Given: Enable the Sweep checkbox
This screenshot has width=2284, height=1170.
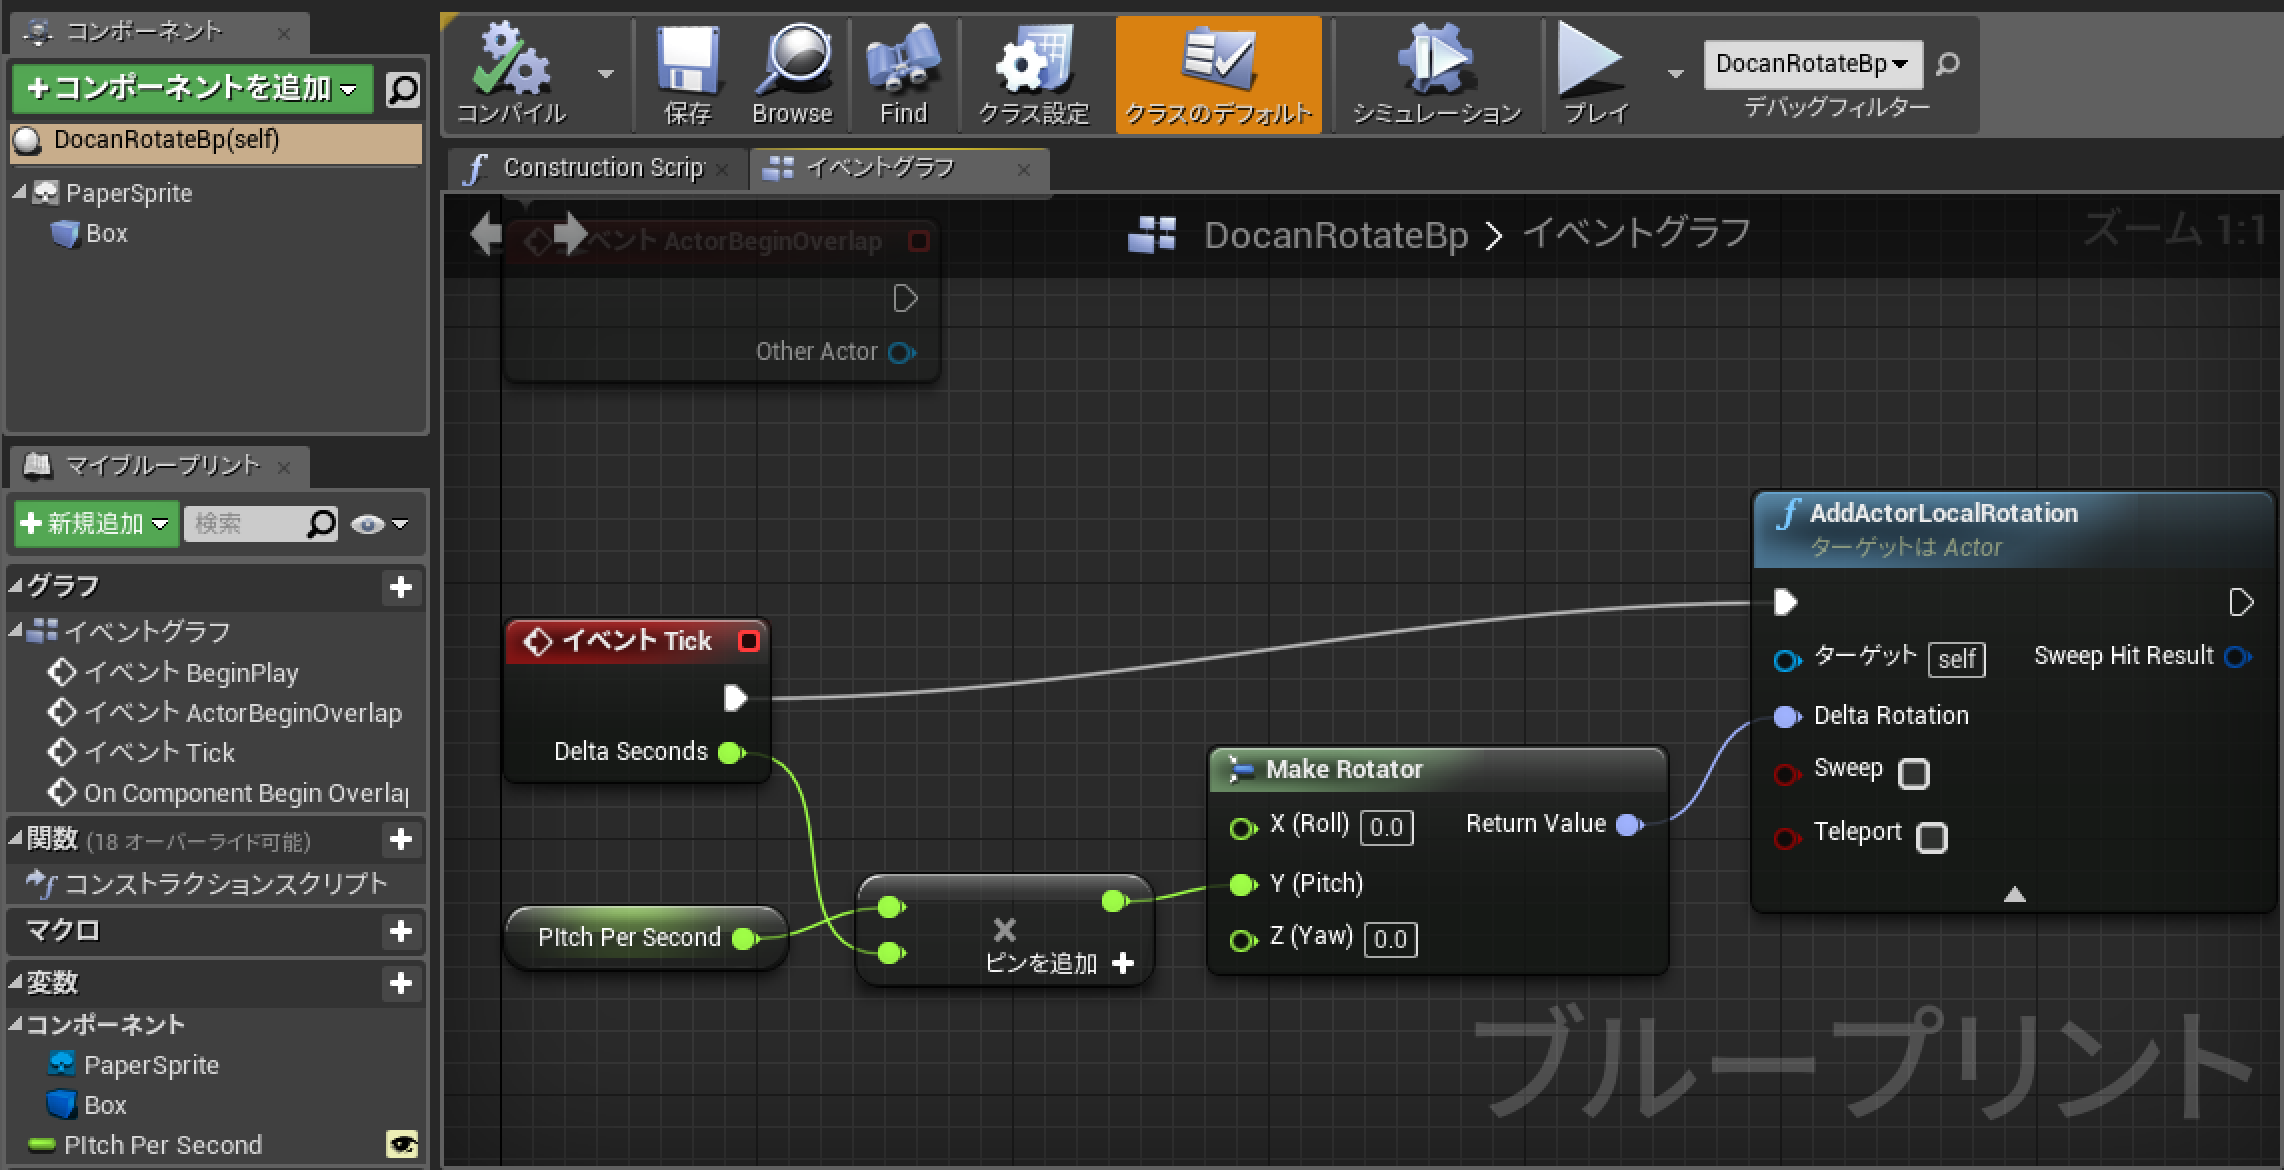Looking at the screenshot, I should coord(1913,773).
